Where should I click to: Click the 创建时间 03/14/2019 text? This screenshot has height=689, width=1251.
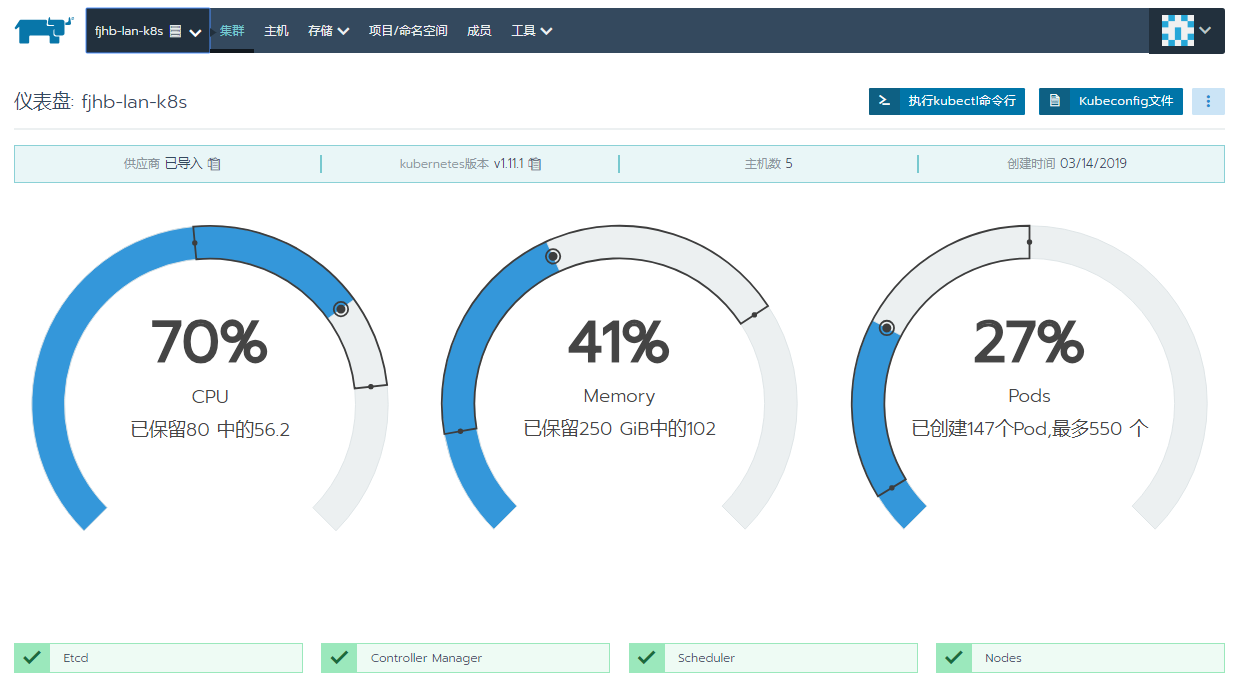[x=1067, y=163]
